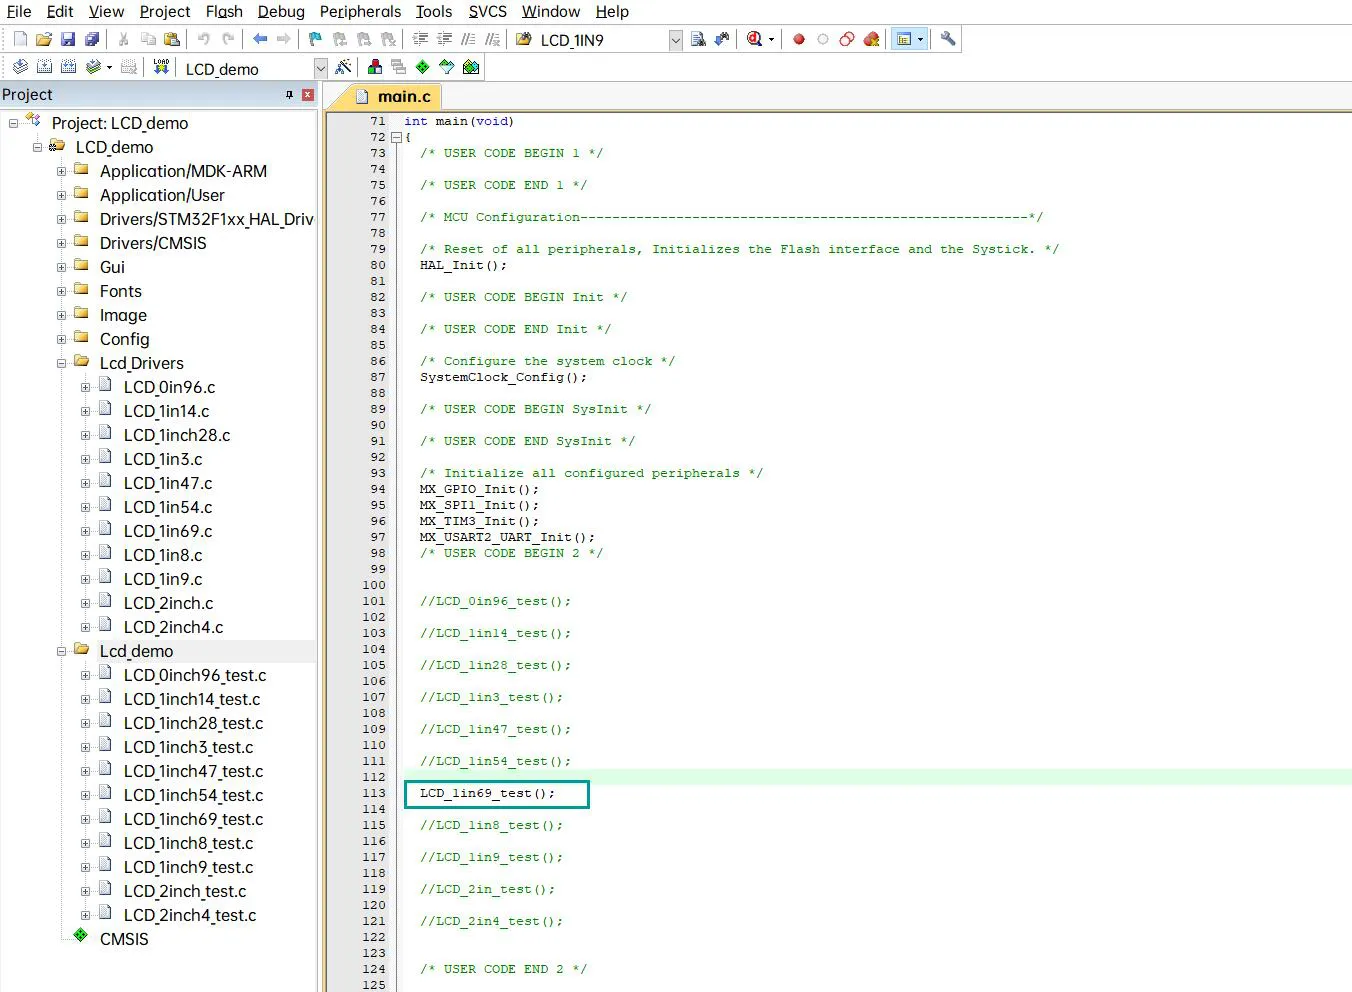Expand the Application/MDK-ARM folder
Screen dimensions: 1352x992
point(61,171)
